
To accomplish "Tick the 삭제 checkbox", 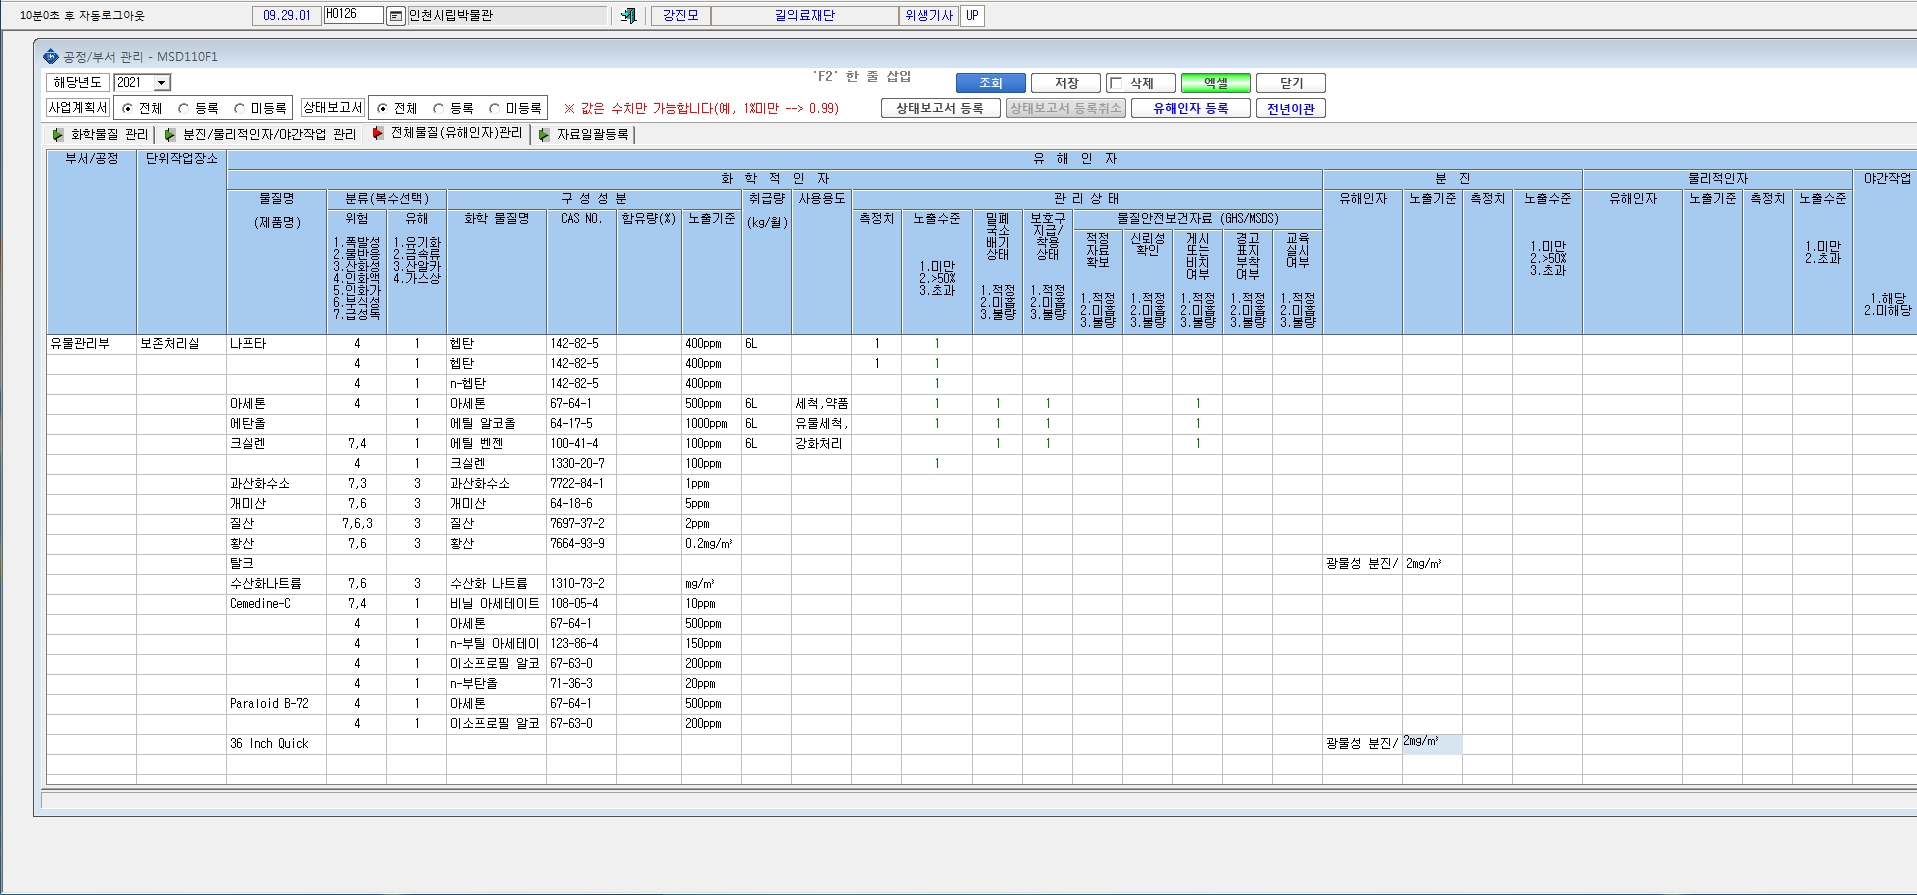I will [1117, 83].
